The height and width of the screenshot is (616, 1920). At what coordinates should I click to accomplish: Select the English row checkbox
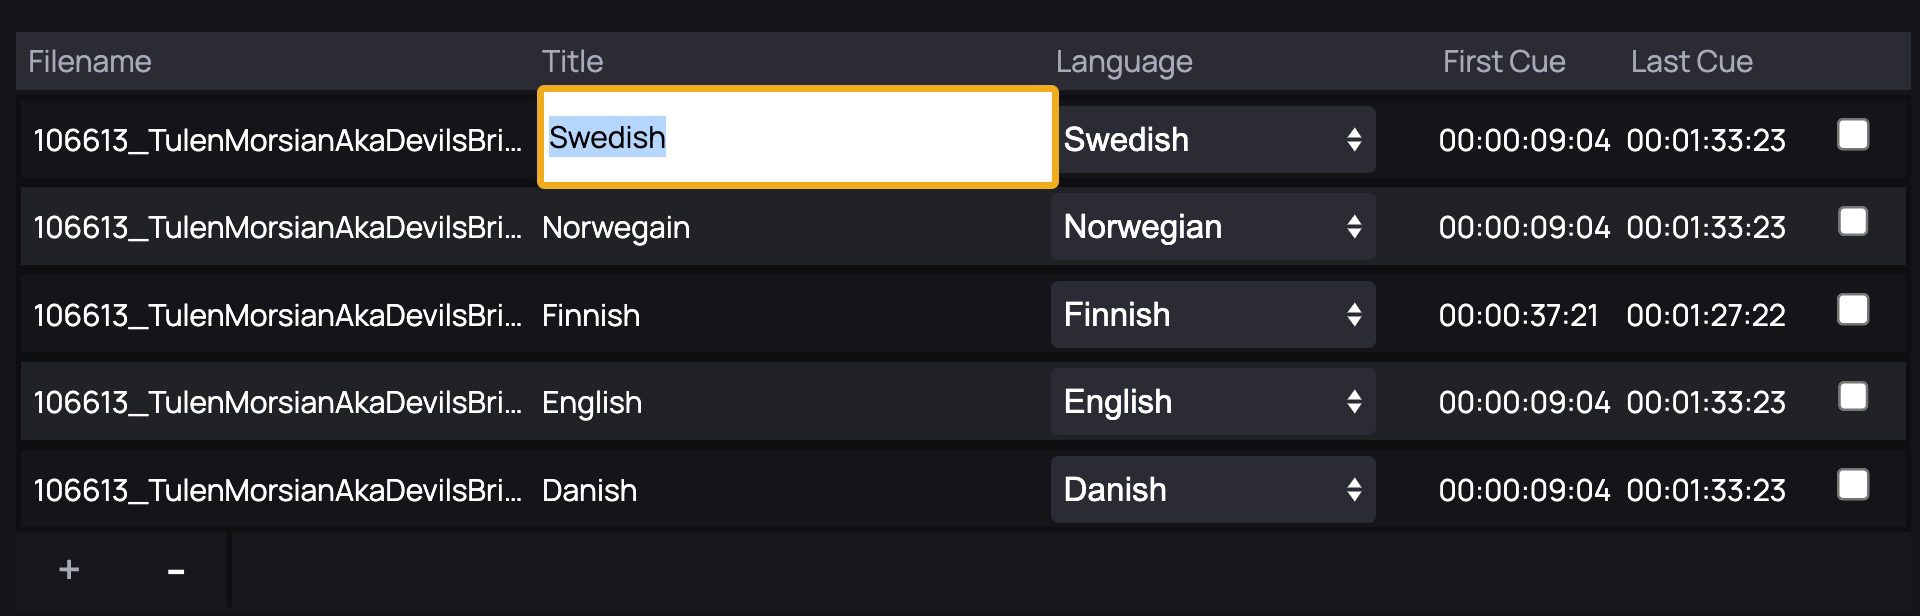(x=1853, y=397)
